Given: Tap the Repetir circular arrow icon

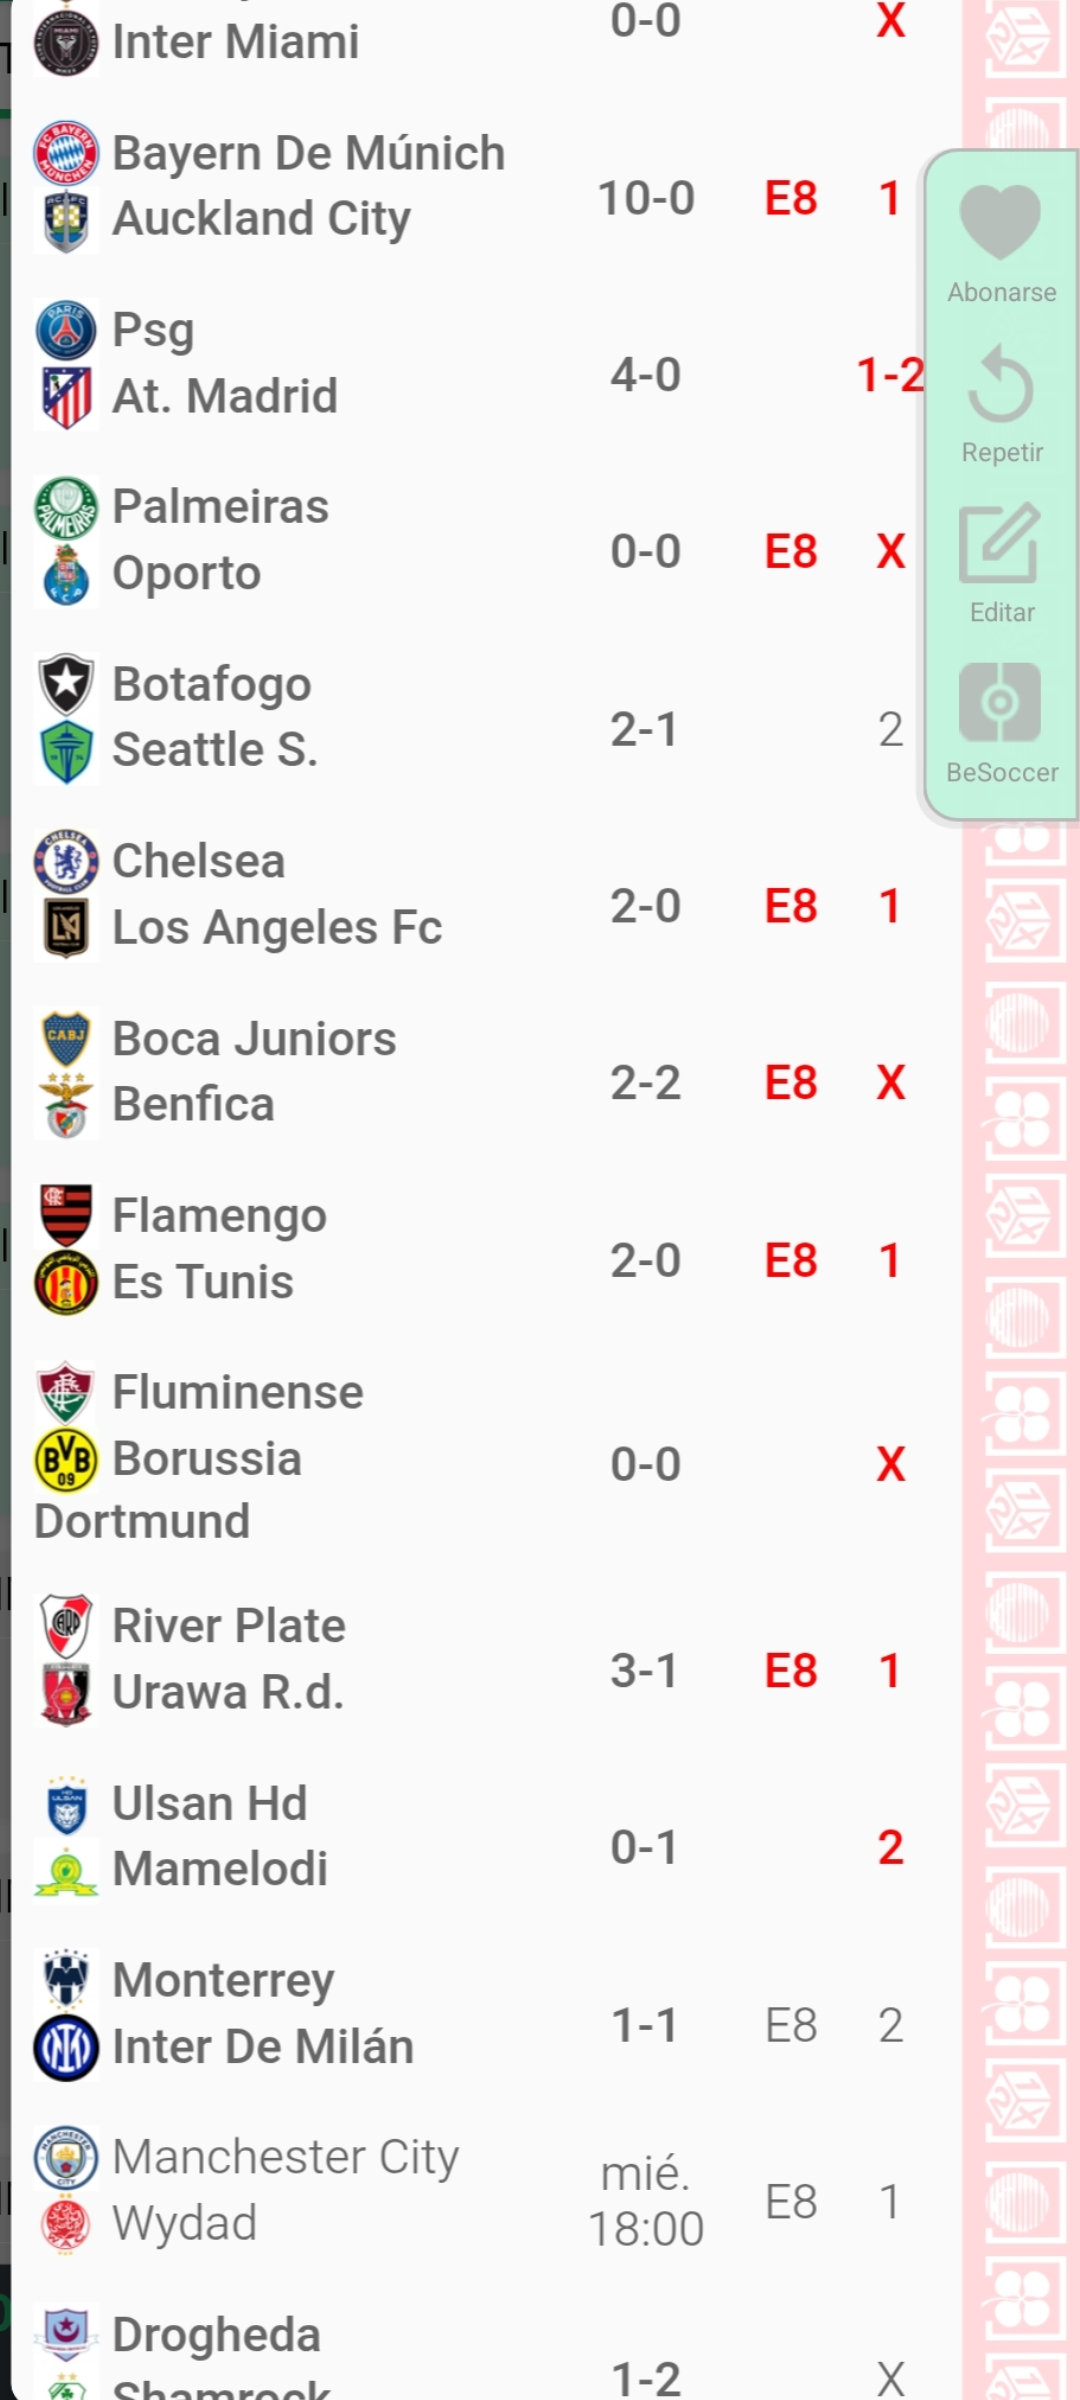Looking at the screenshot, I should (x=1000, y=383).
